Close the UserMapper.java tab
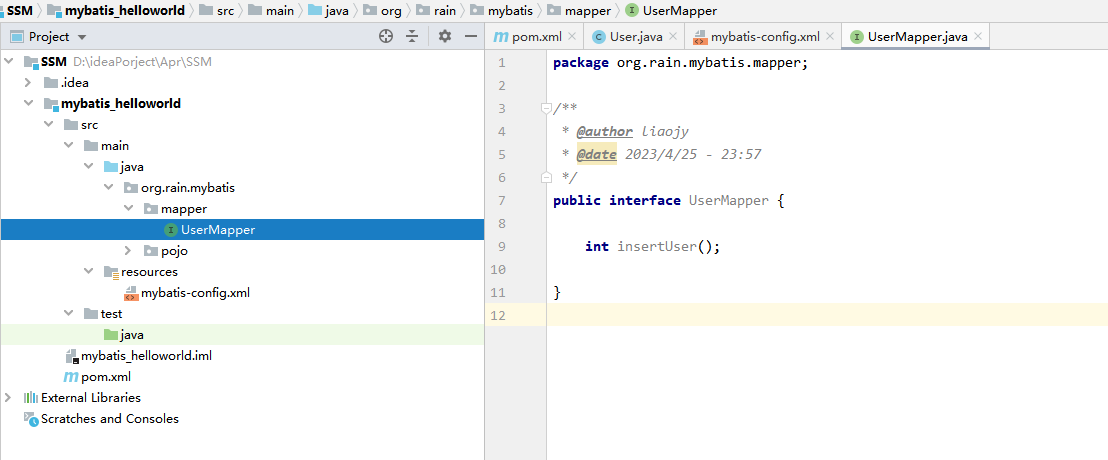Viewport: 1108px width, 460px height. (x=978, y=37)
